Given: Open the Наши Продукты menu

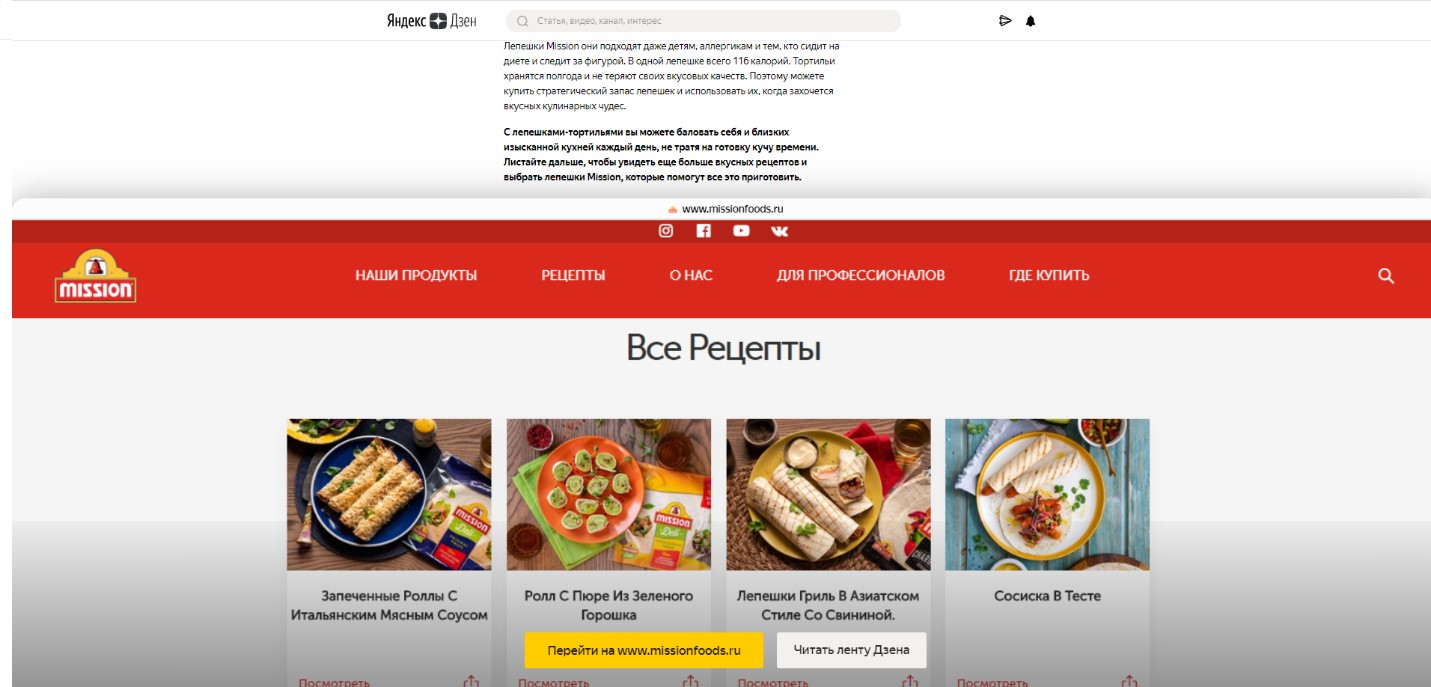Looking at the screenshot, I should (x=416, y=276).
